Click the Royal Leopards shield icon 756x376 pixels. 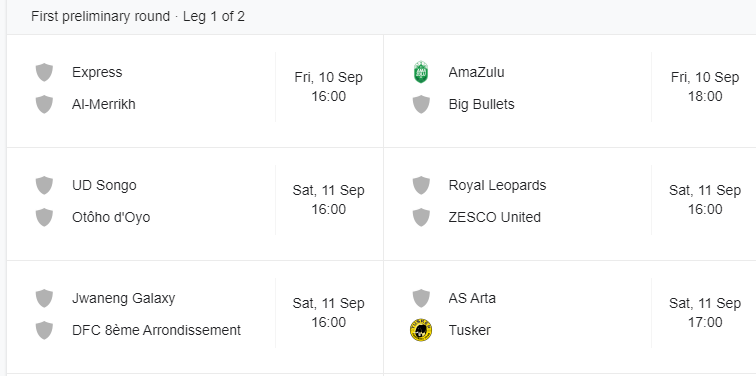pyautogui.click(x=421, y=185)
